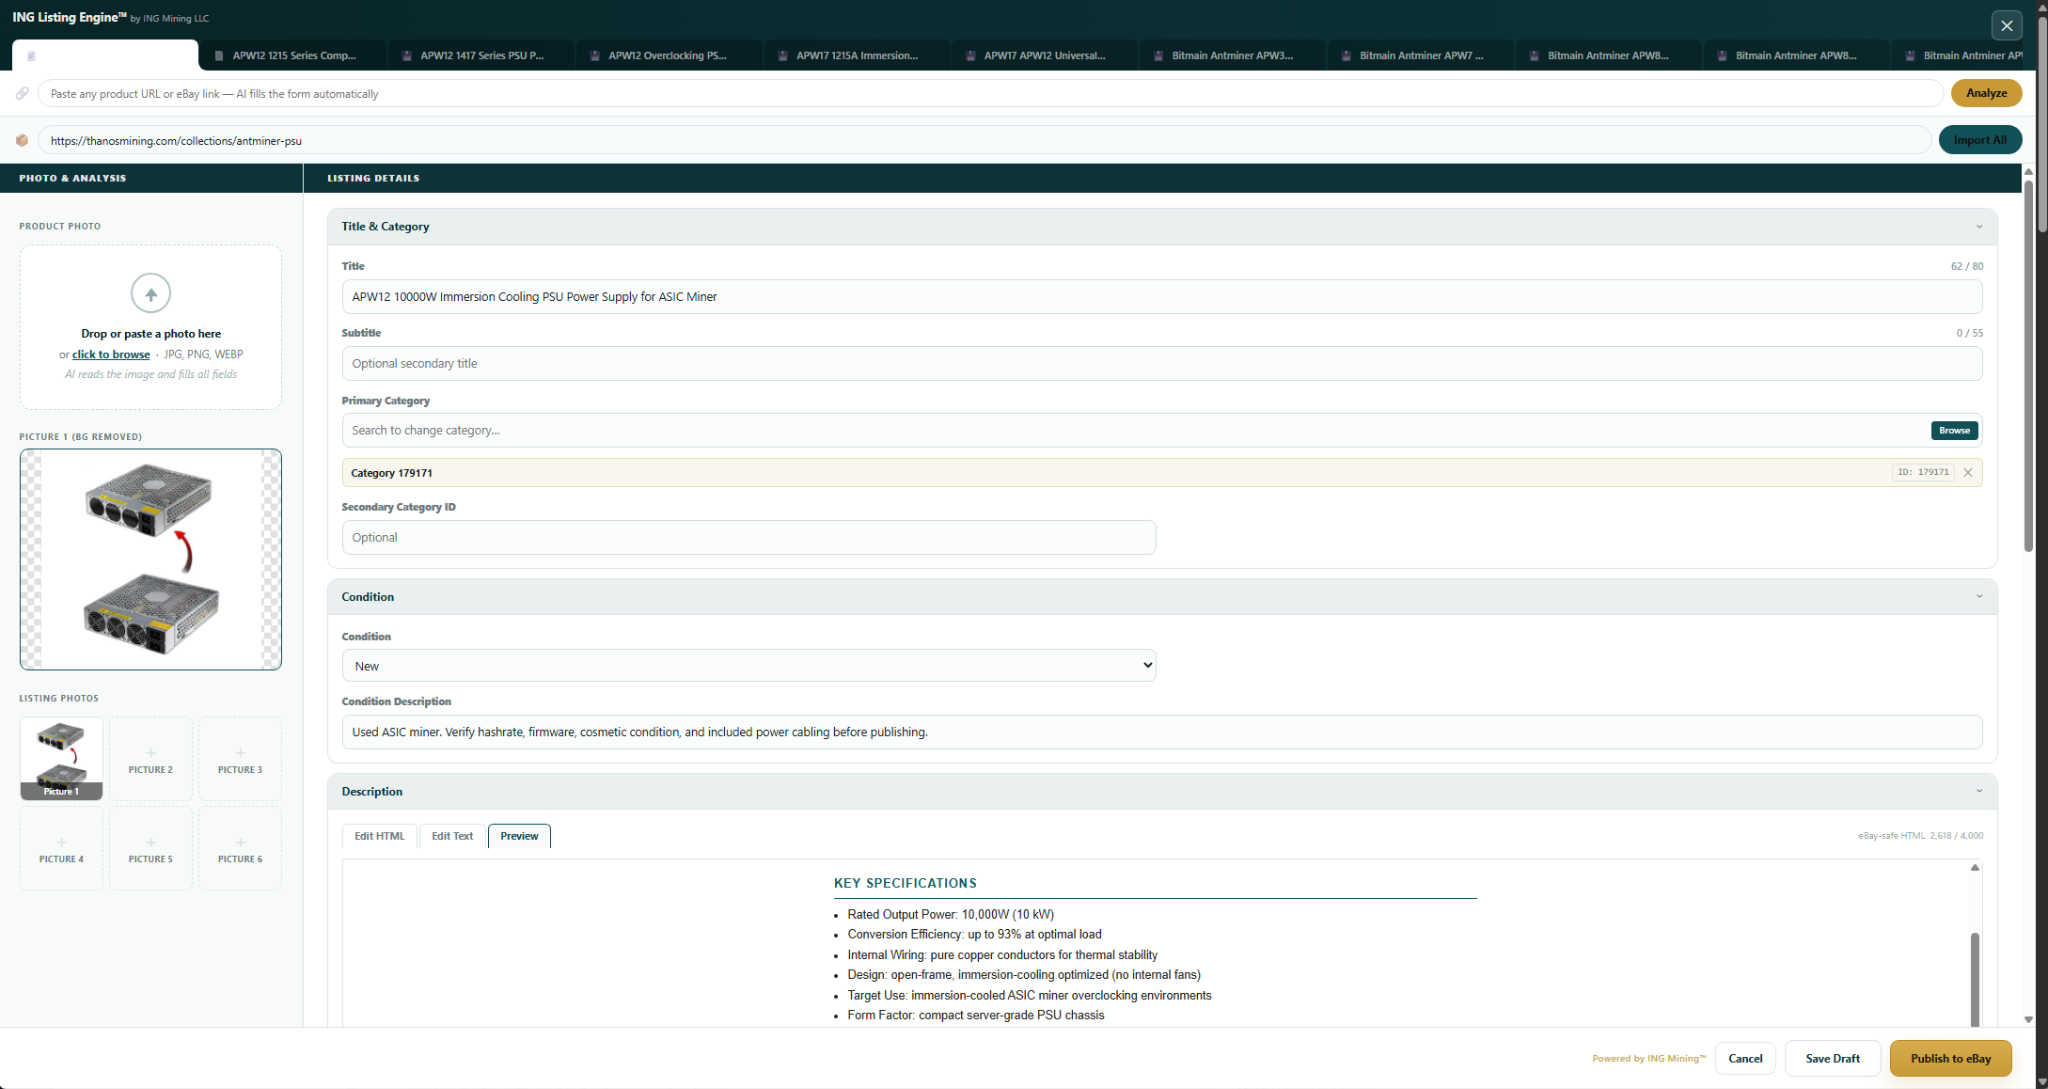
Task: Close the ING Listing Engine dialog
Action: tap(2006, 25)
